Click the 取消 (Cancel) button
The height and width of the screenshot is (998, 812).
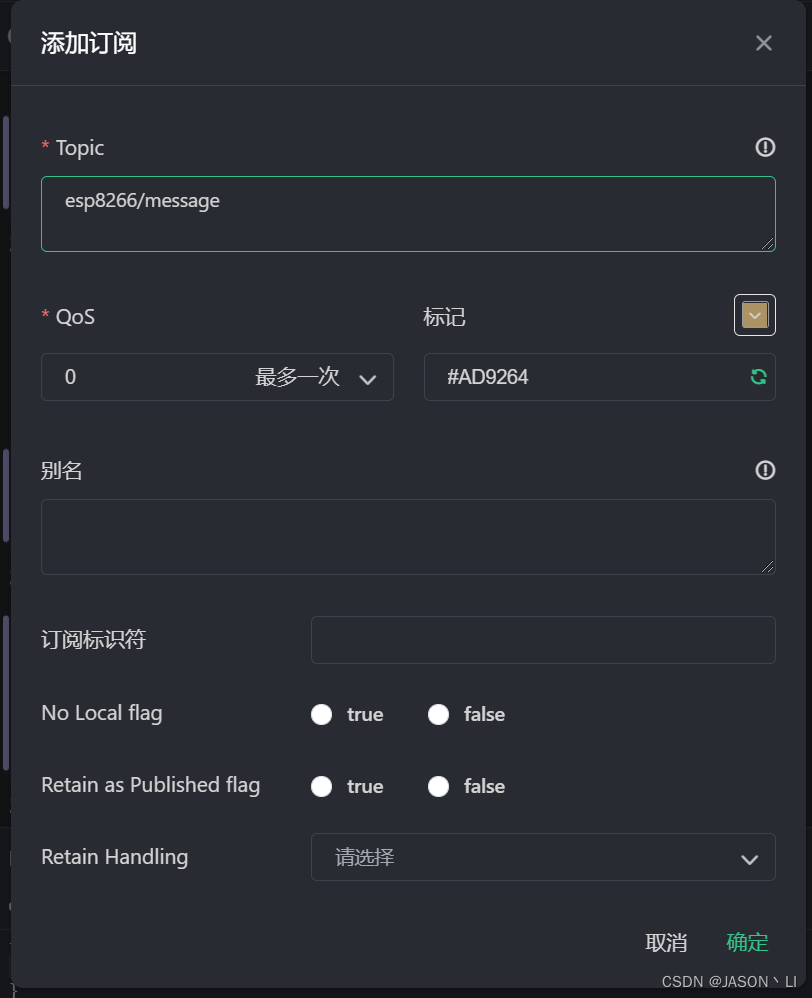point(666,942)
